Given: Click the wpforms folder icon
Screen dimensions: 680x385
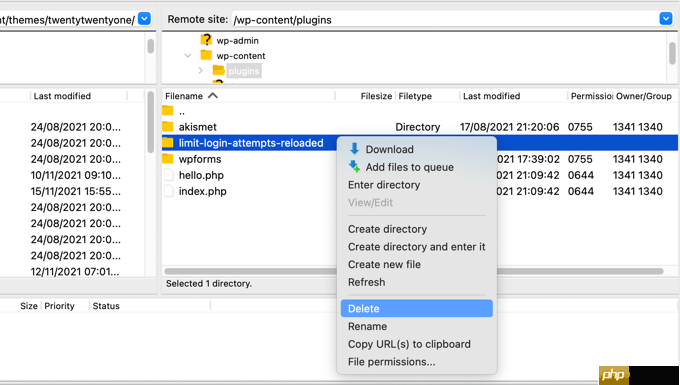Looking at the screenshot, I should (168, 158).
